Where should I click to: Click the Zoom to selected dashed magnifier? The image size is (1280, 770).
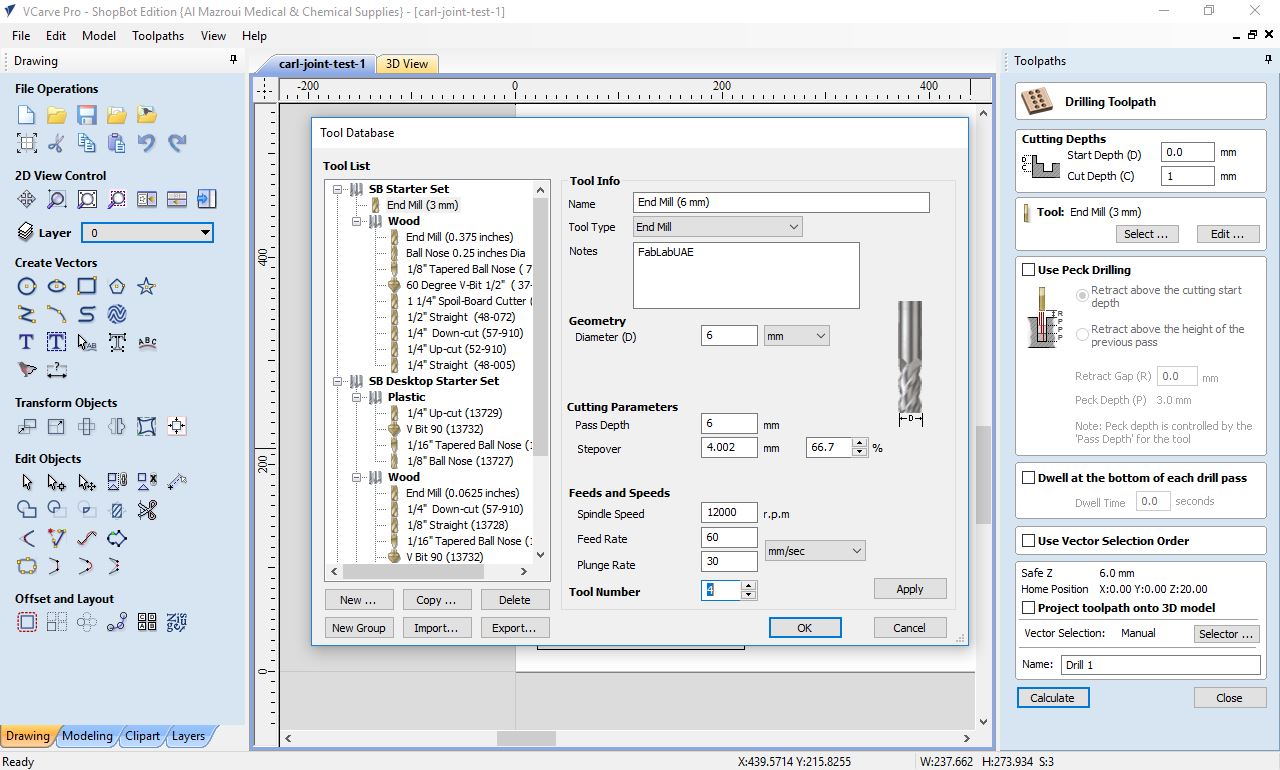click(x=117, y=199)
